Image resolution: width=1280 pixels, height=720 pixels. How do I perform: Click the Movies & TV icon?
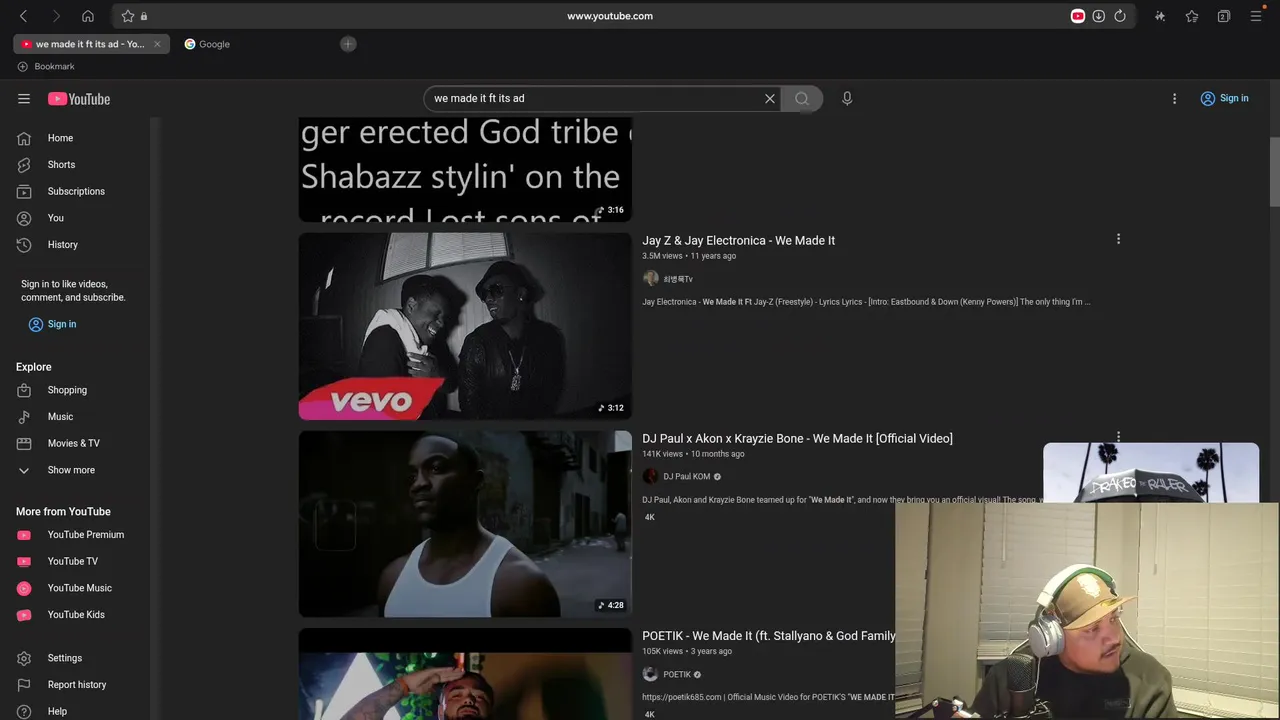pyautogui.click(x=24, y=443)
